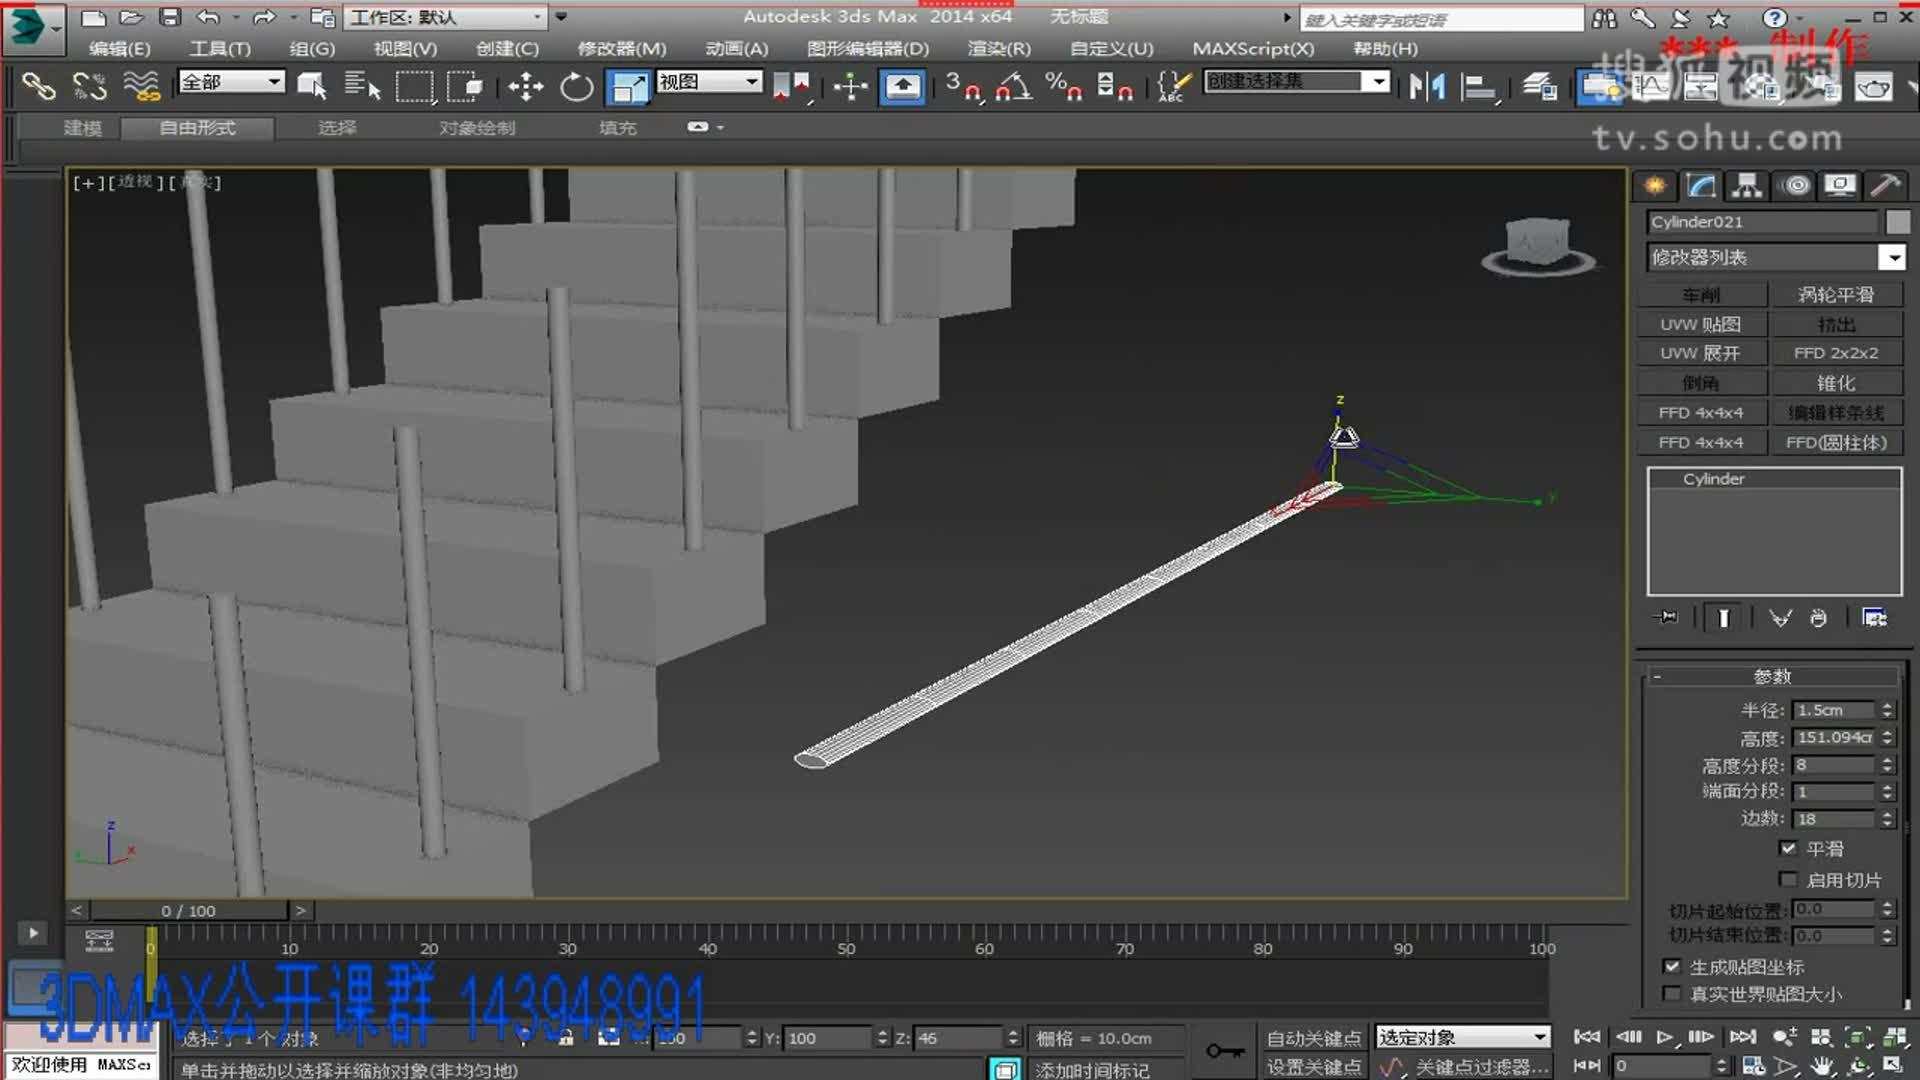Image resolution: width=1920 pixels, height=1080 pixels.
Task: Render the scene with the teapot icon
Action: pyautogui.click(x=1875, y=87)
